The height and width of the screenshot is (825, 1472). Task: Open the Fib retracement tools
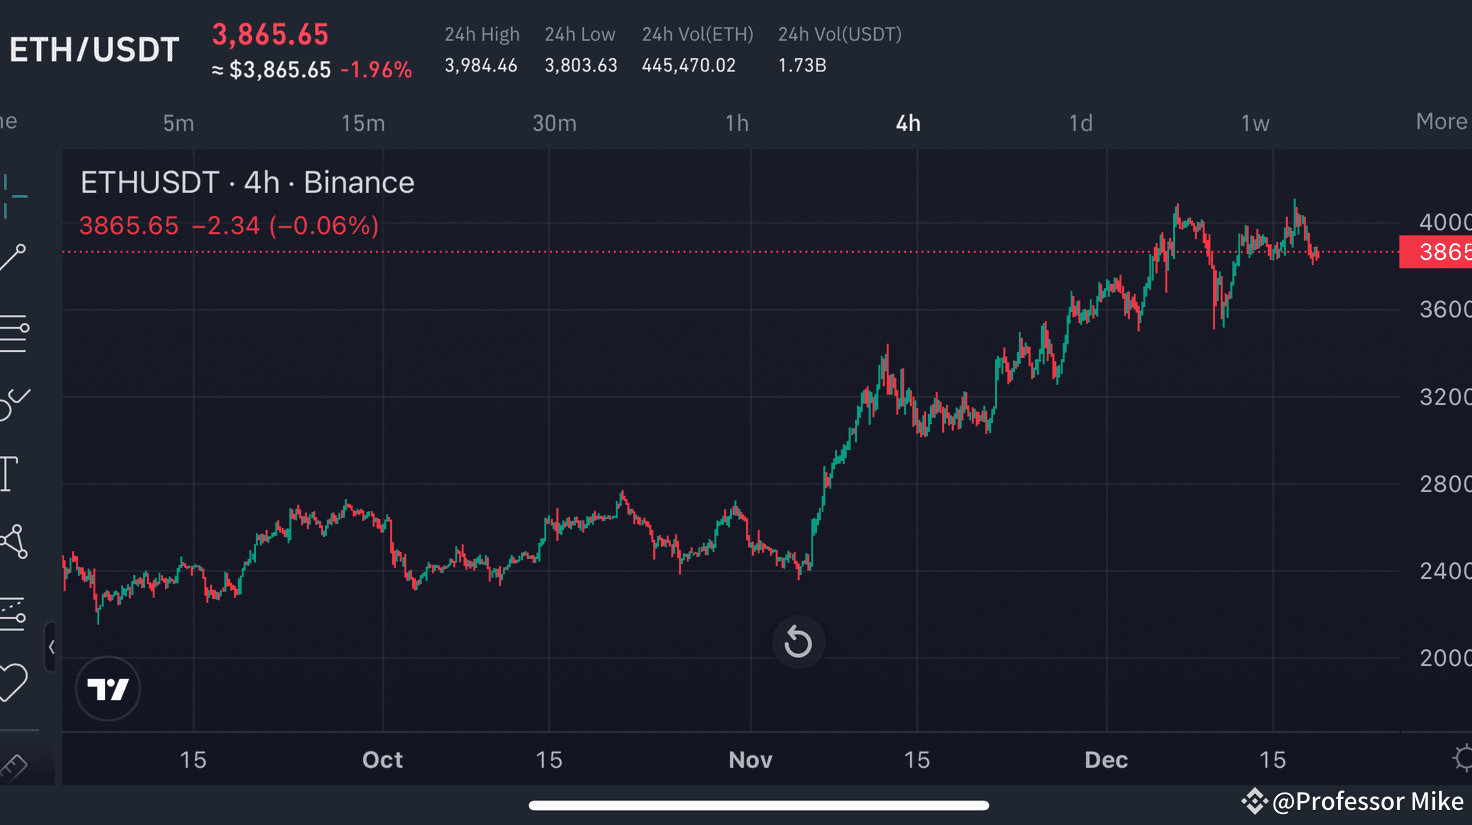pyautogui.click(x=14, y=333)
